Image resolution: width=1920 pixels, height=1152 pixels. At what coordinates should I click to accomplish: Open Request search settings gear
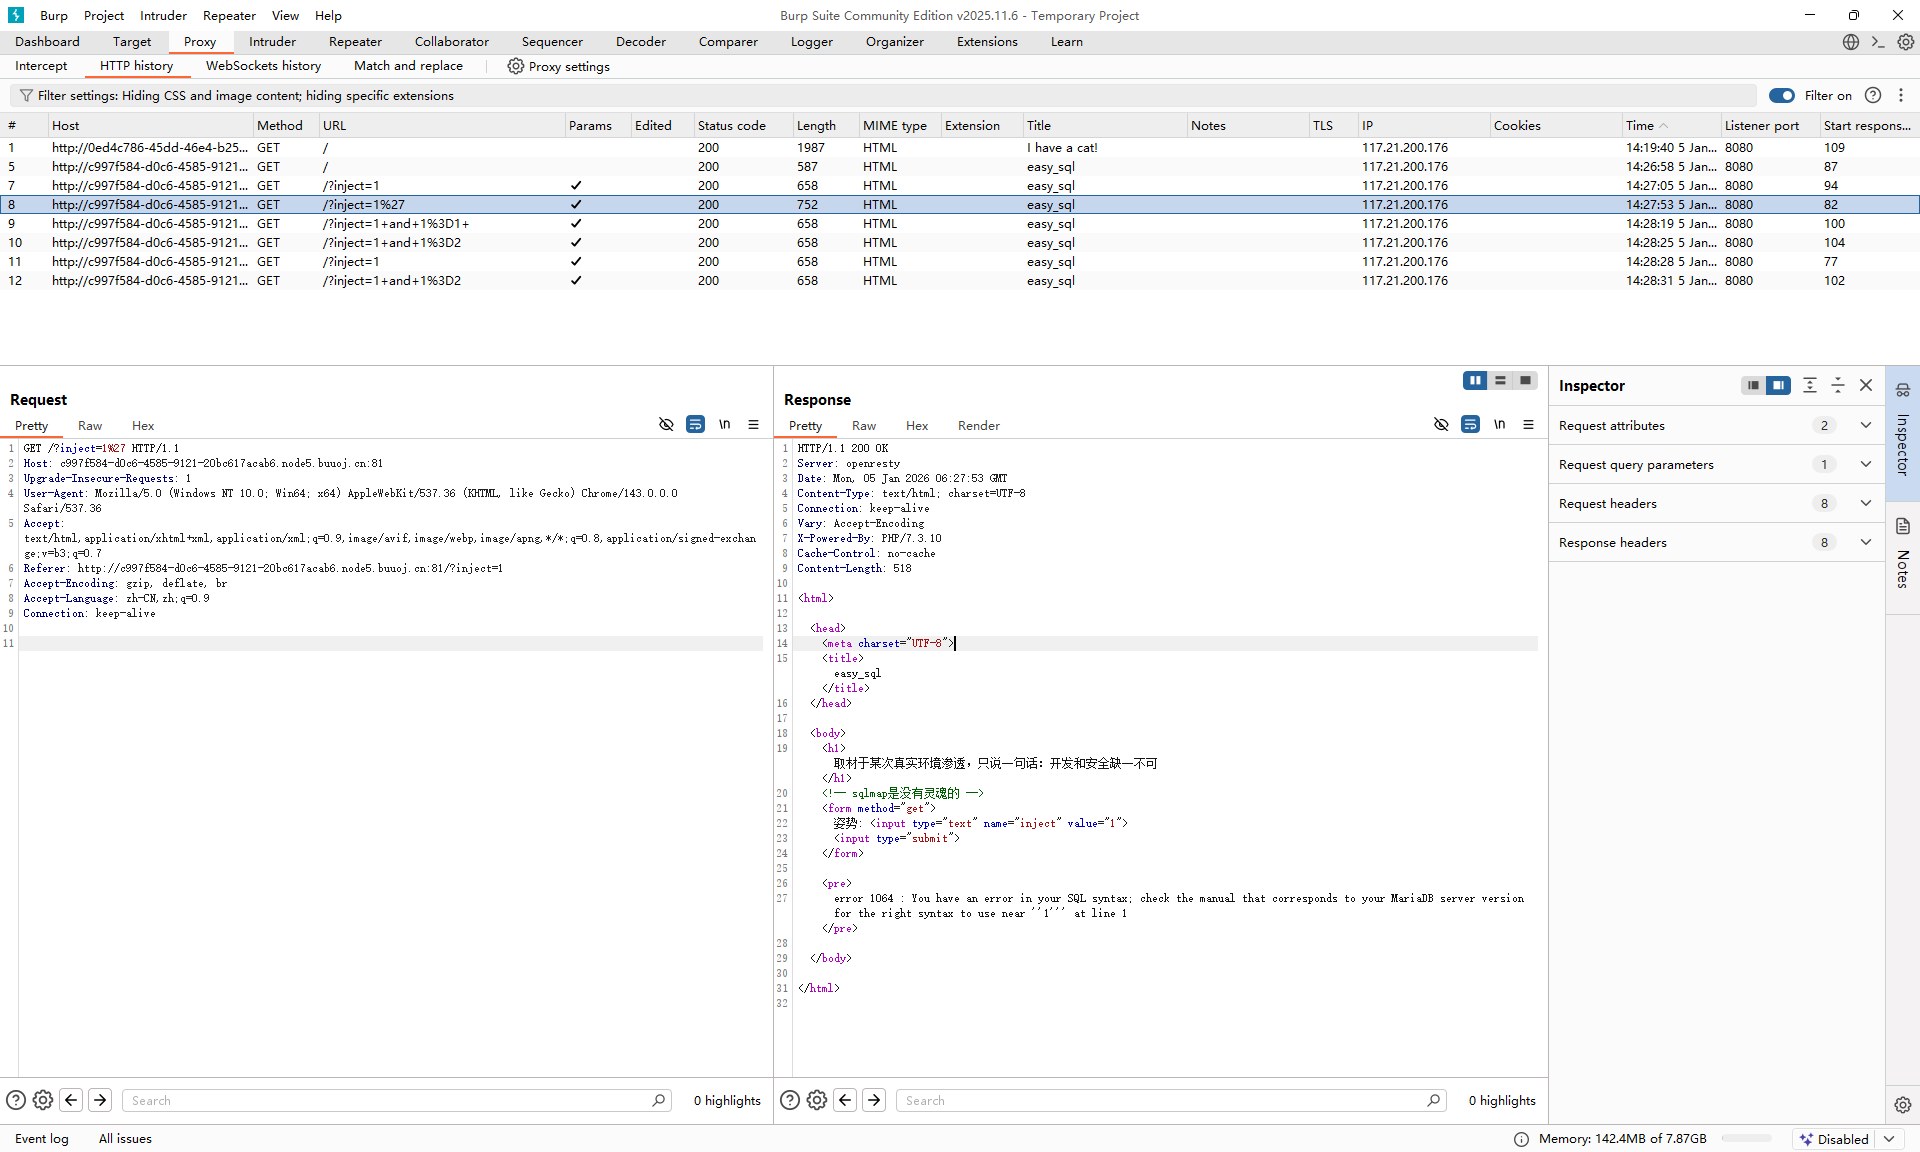(43, 1100)
